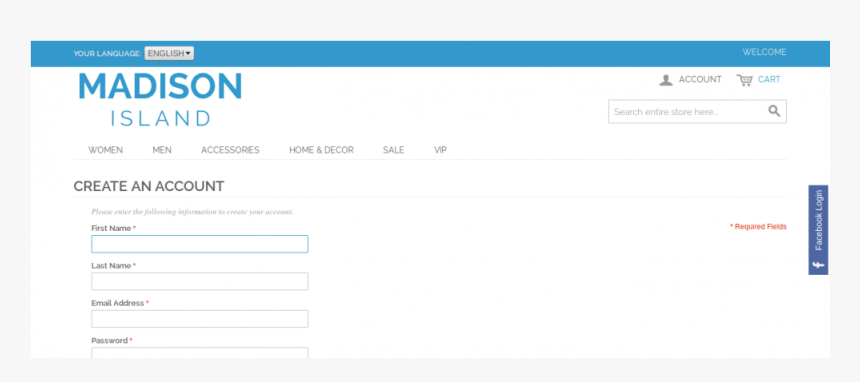Click the Last Name label
This screenshot has height=382, width=860.
coord(111,266)
